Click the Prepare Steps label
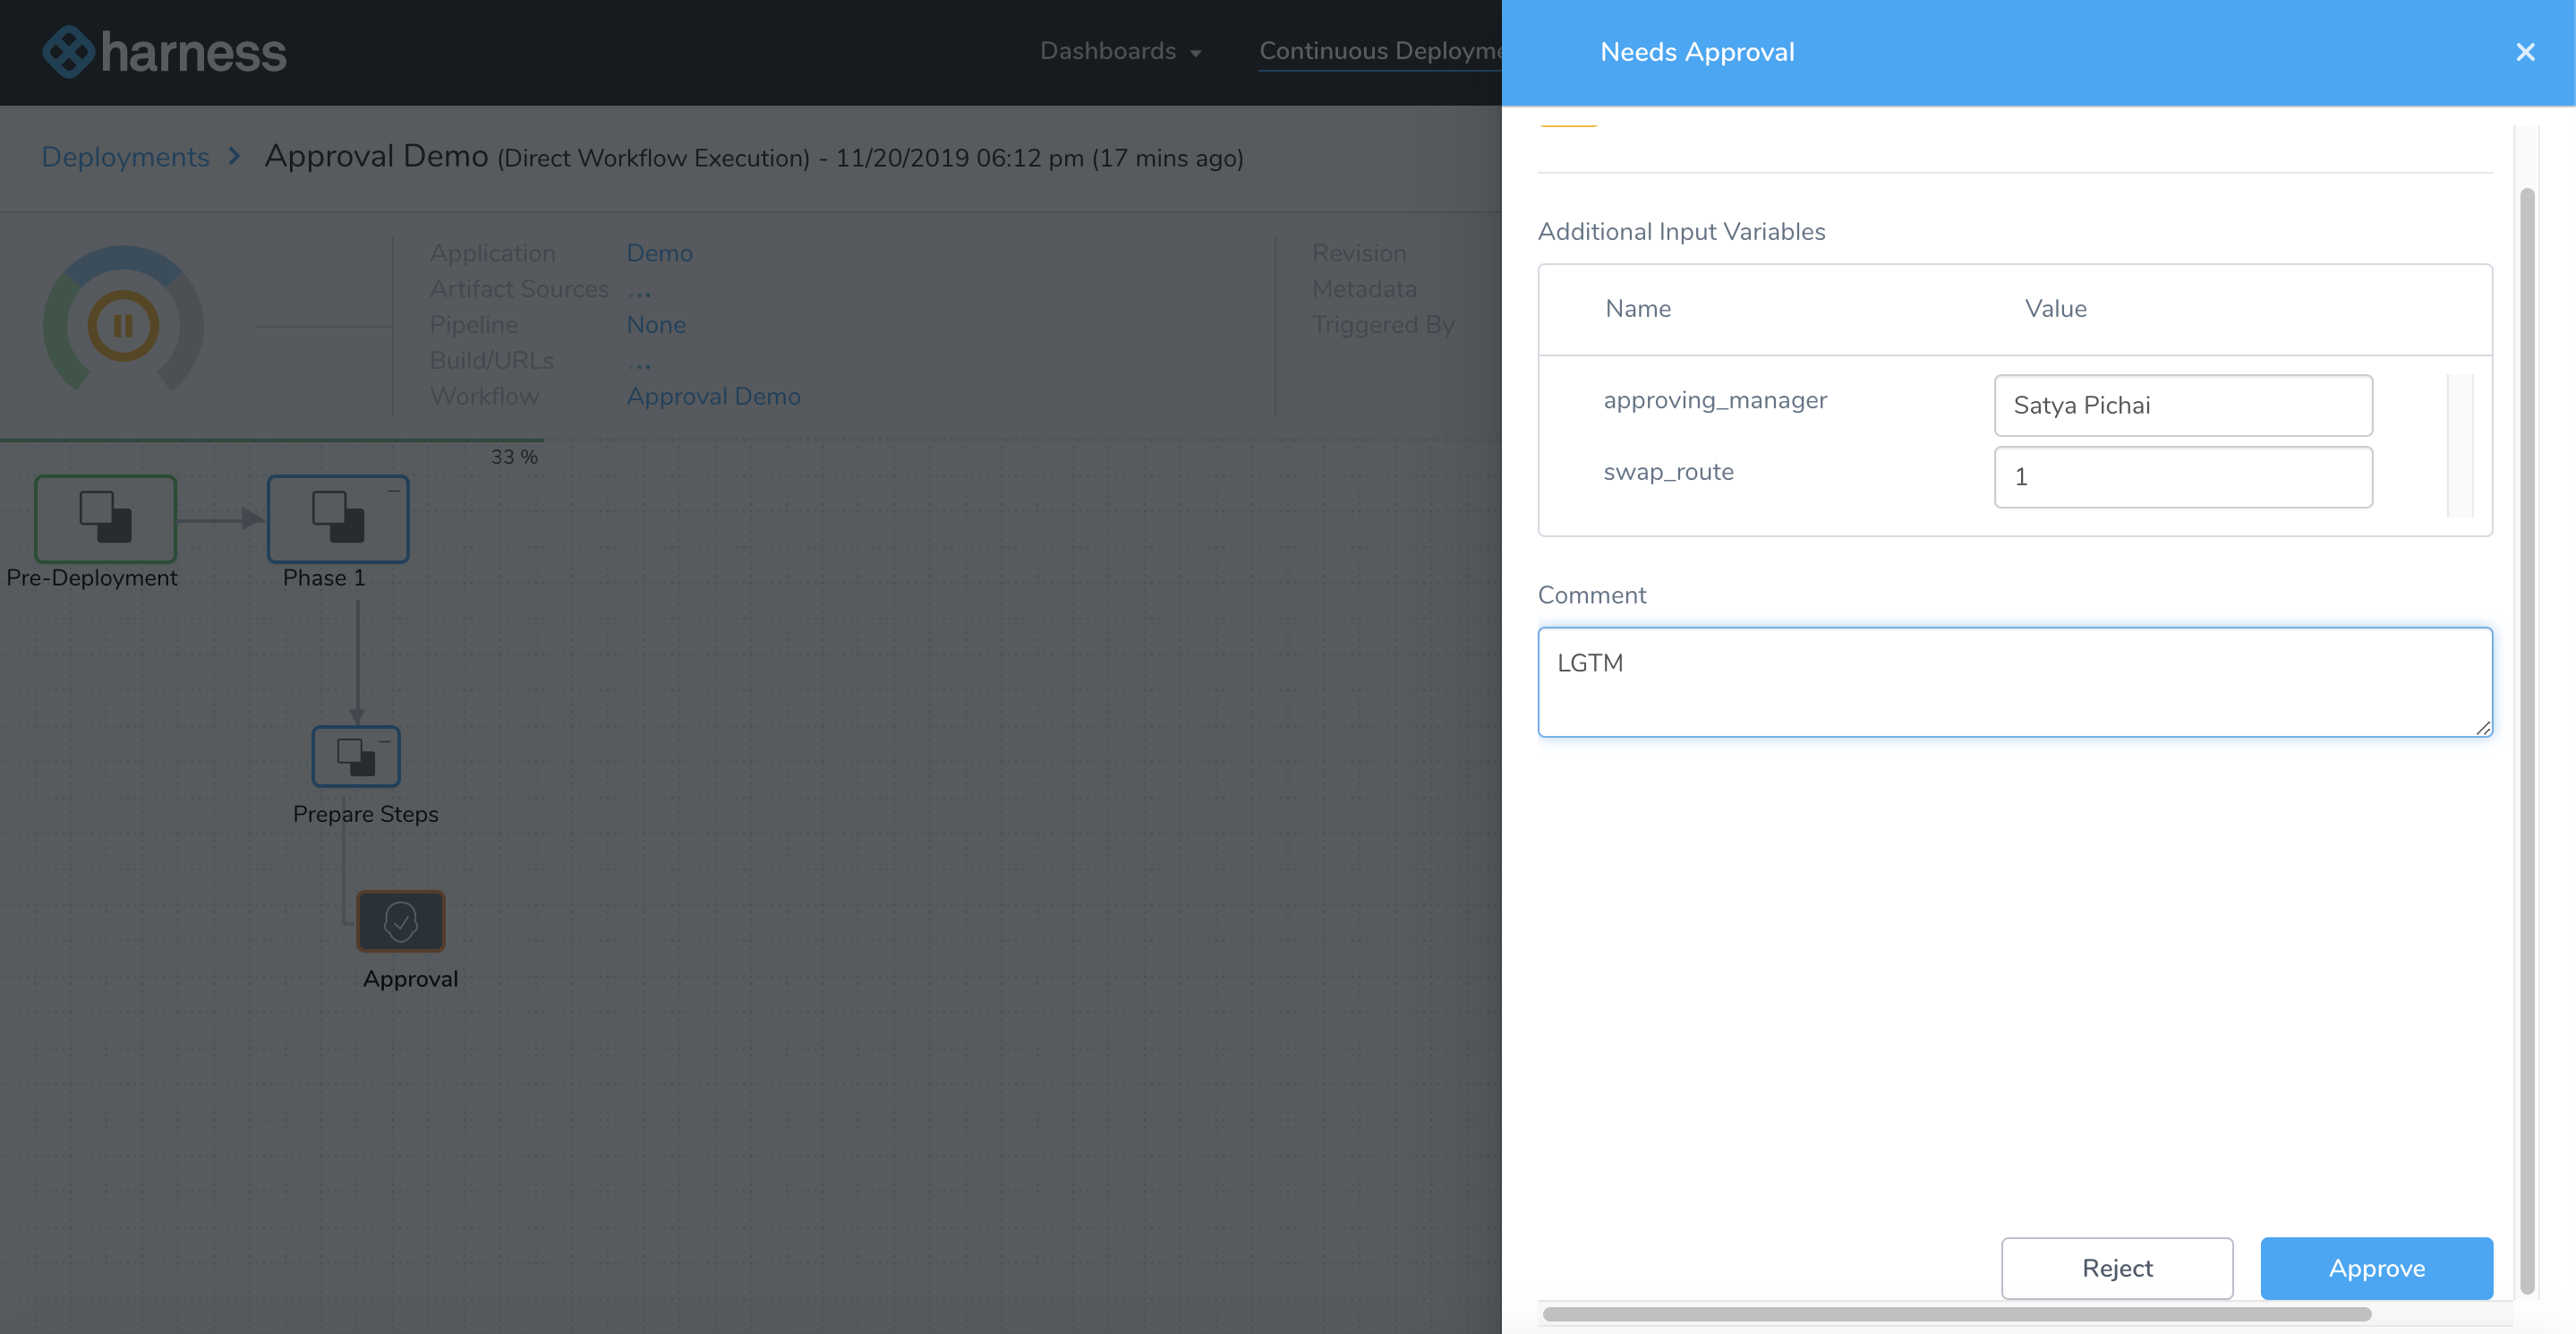This screenshot has height=1334, width=2576. 365,814
